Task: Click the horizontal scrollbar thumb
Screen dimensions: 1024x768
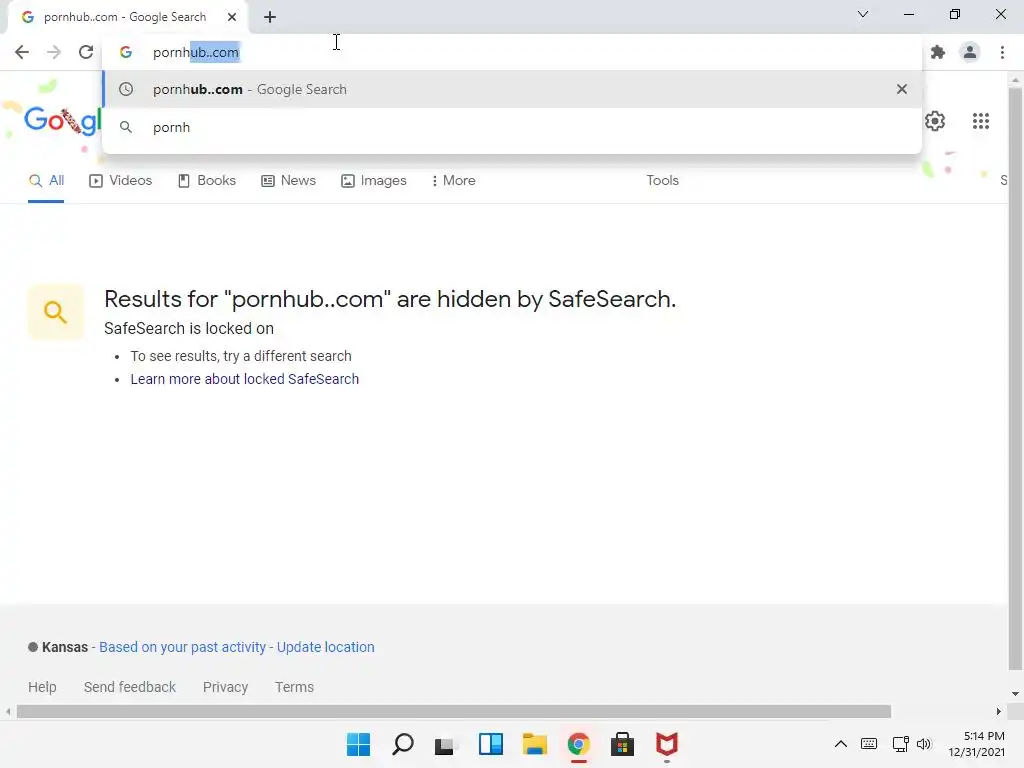Action: click(454, 712)
